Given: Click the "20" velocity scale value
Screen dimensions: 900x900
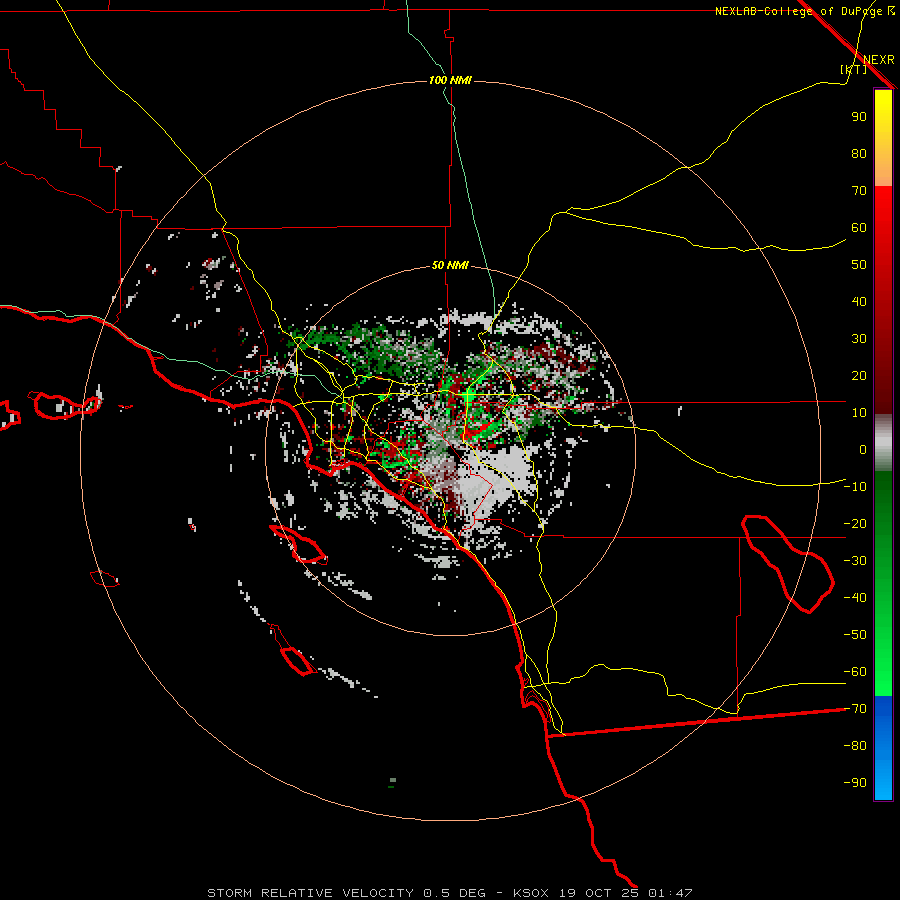Looking at the screenshot, I should tap(859, 376).
